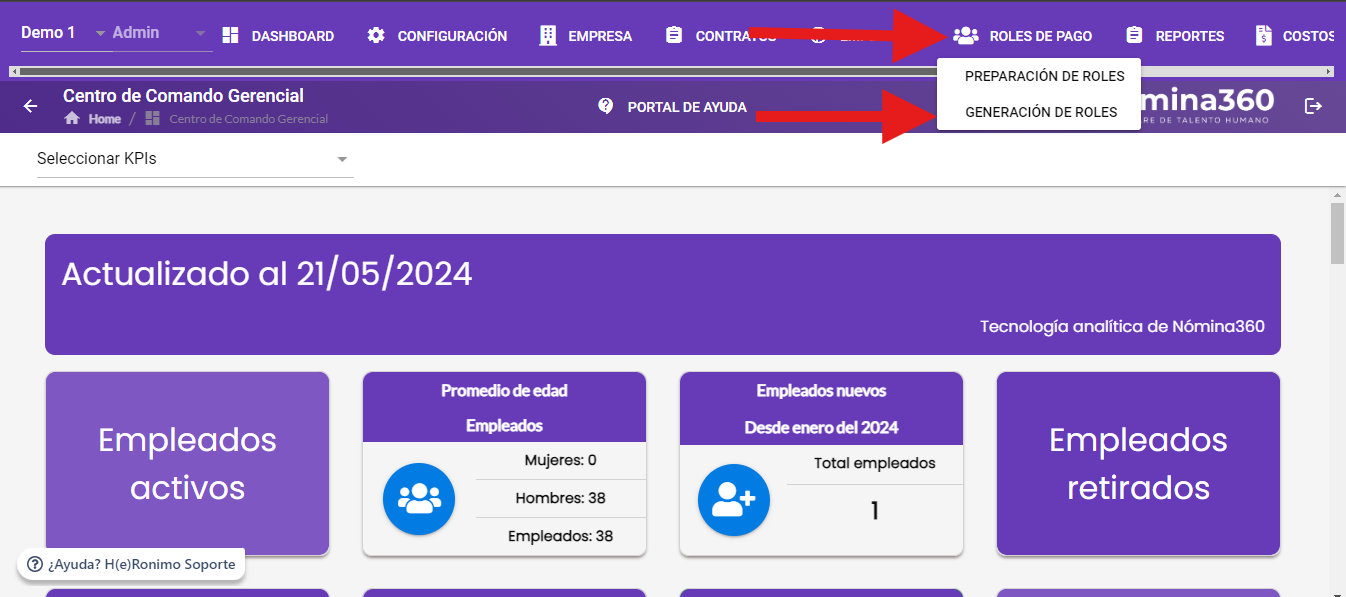
Task: Click the 'Mujeres: 0' value
Action: coord(560,461)
